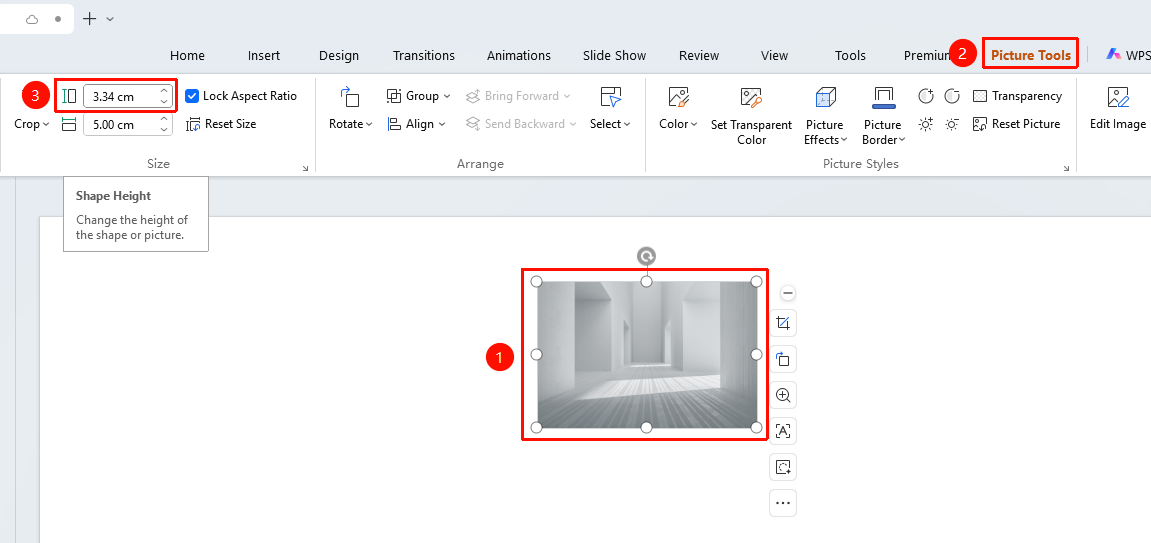Open the Design tab

tap(339, 56)
